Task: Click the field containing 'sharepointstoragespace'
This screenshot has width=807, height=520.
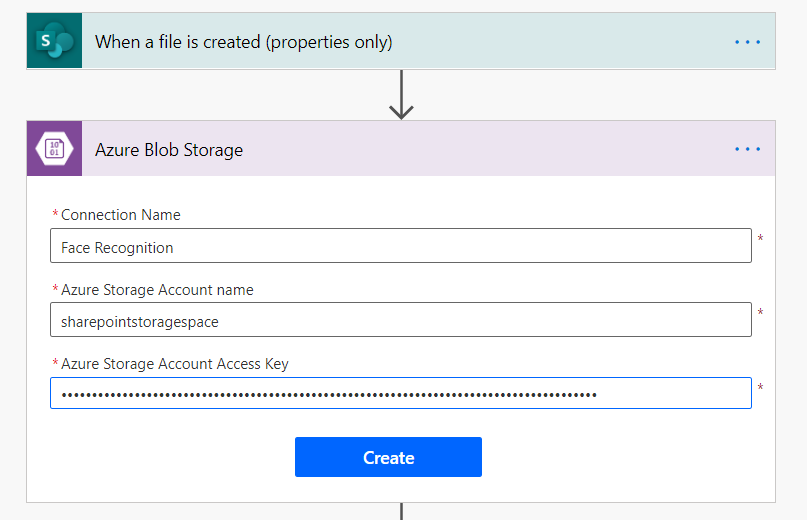Action: [x=400, y=320]
